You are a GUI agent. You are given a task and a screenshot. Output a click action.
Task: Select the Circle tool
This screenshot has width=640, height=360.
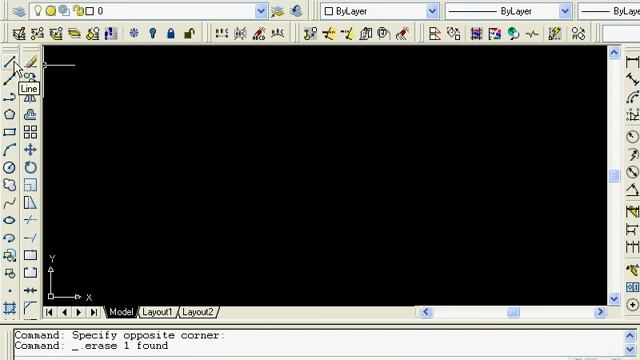9,167
